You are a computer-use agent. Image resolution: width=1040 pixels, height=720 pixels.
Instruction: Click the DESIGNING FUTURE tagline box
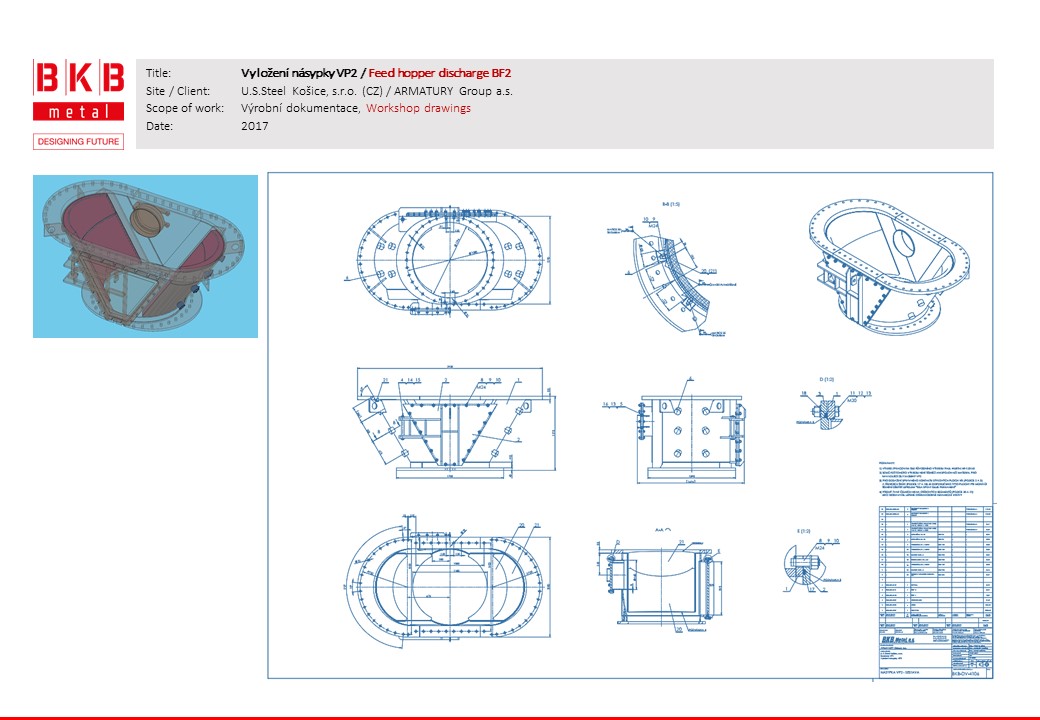(x=78, y=142)
